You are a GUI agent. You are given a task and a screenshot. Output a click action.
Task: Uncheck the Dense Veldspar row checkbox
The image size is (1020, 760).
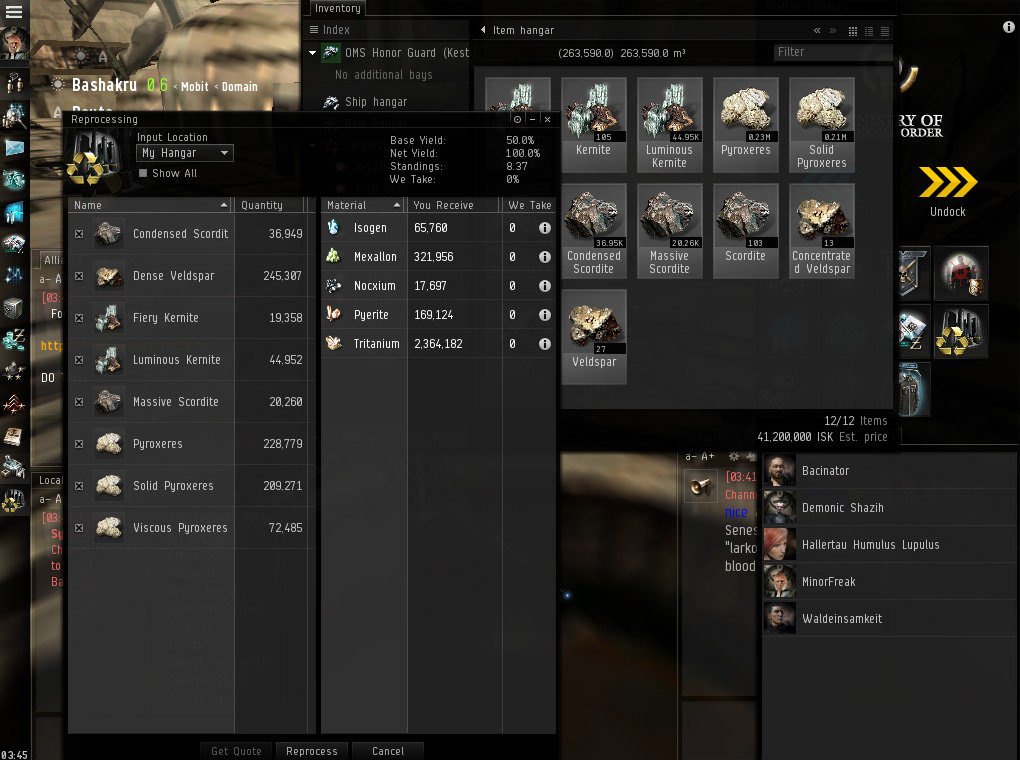pyautogui.click(x=79, y=276)
